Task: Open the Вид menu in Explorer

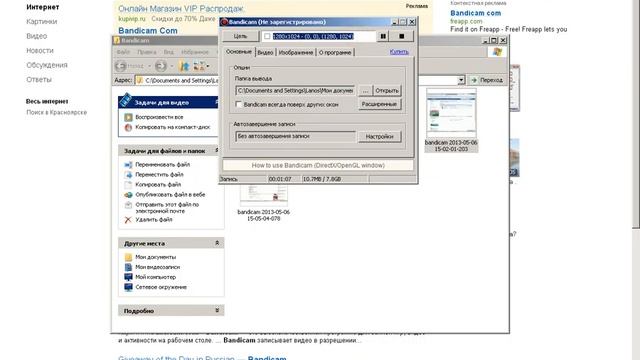Action: pyautogui.click(x=169, y=52)
